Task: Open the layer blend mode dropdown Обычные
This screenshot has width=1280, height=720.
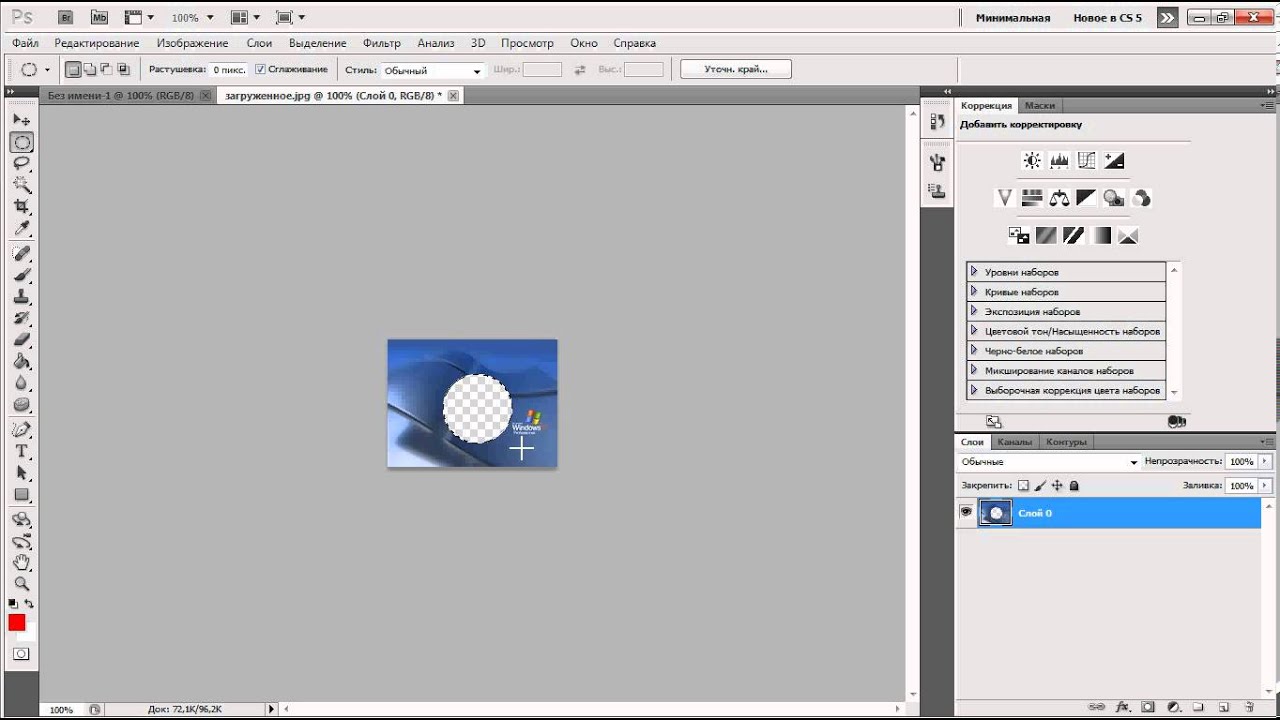Action: pyautogui.click(x=1049, y=462)
